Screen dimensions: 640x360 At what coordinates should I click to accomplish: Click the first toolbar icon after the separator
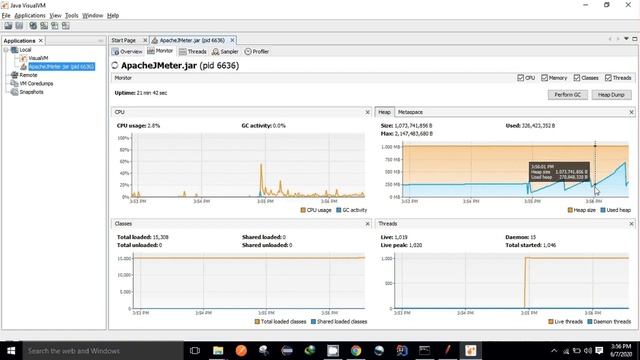coord(33,26)
